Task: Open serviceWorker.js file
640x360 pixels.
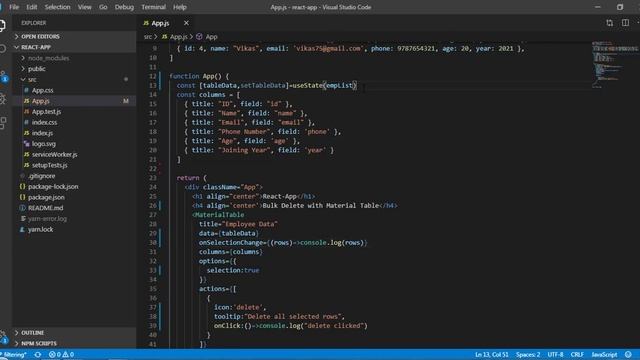Action: pos(55,154)
